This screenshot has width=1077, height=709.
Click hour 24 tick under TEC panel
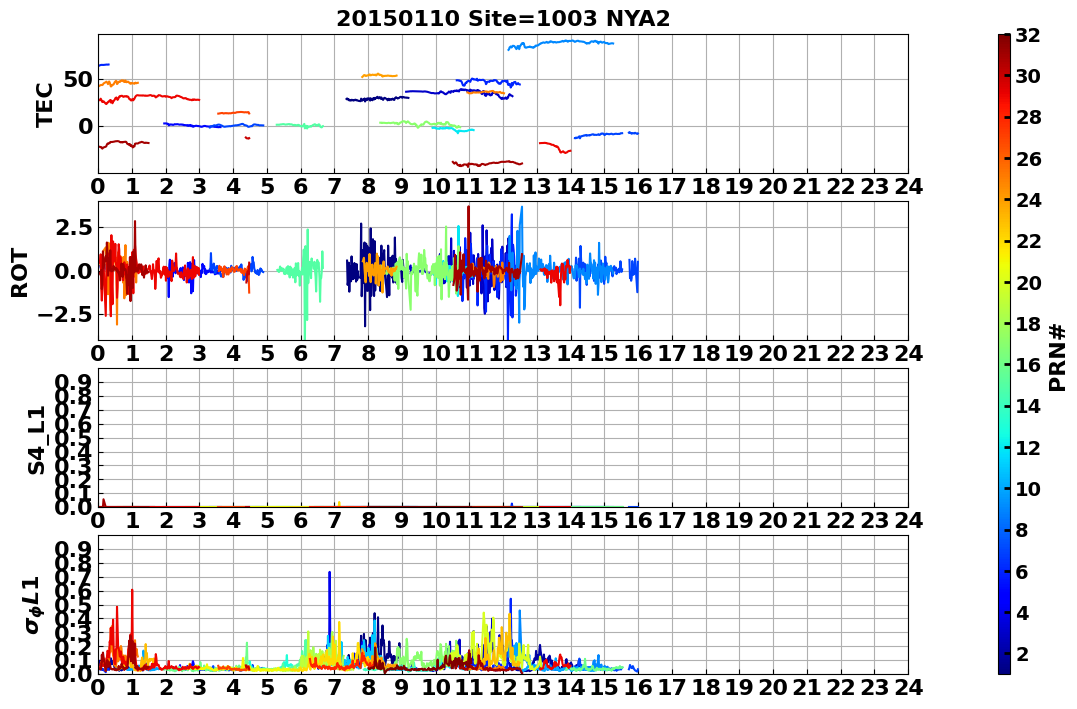click(x=908, y=186)
